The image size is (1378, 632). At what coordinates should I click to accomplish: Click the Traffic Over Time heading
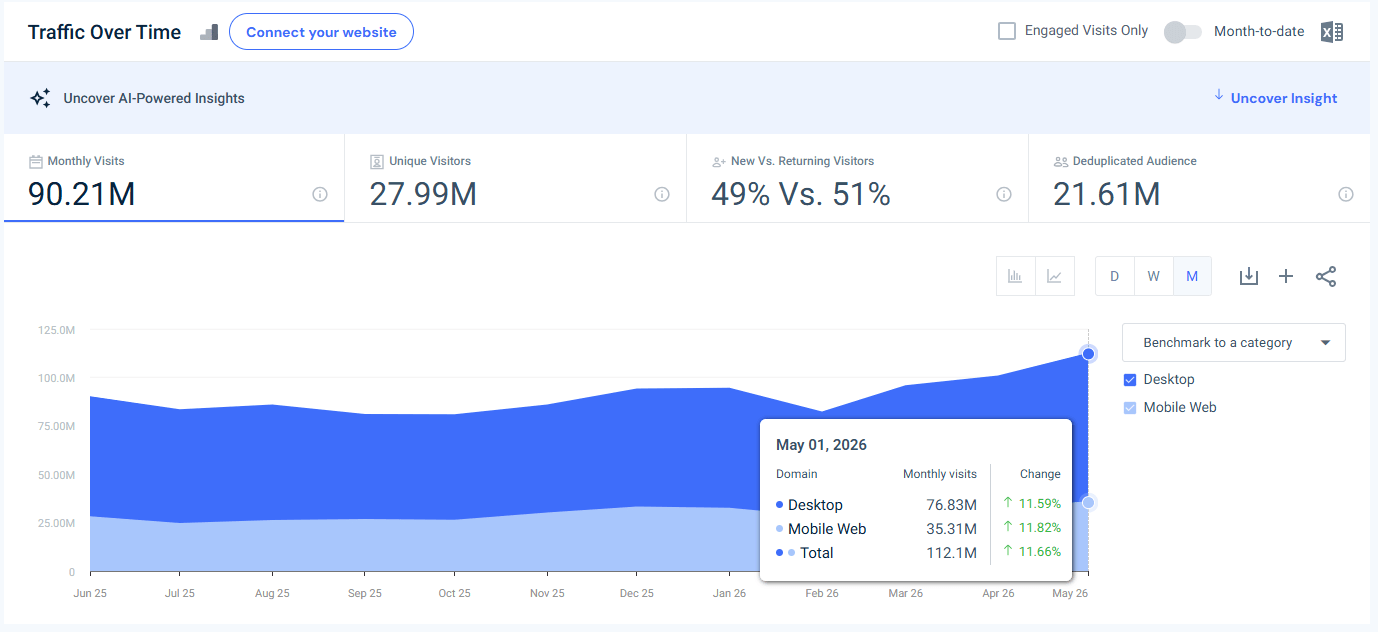tap(104, 32)
